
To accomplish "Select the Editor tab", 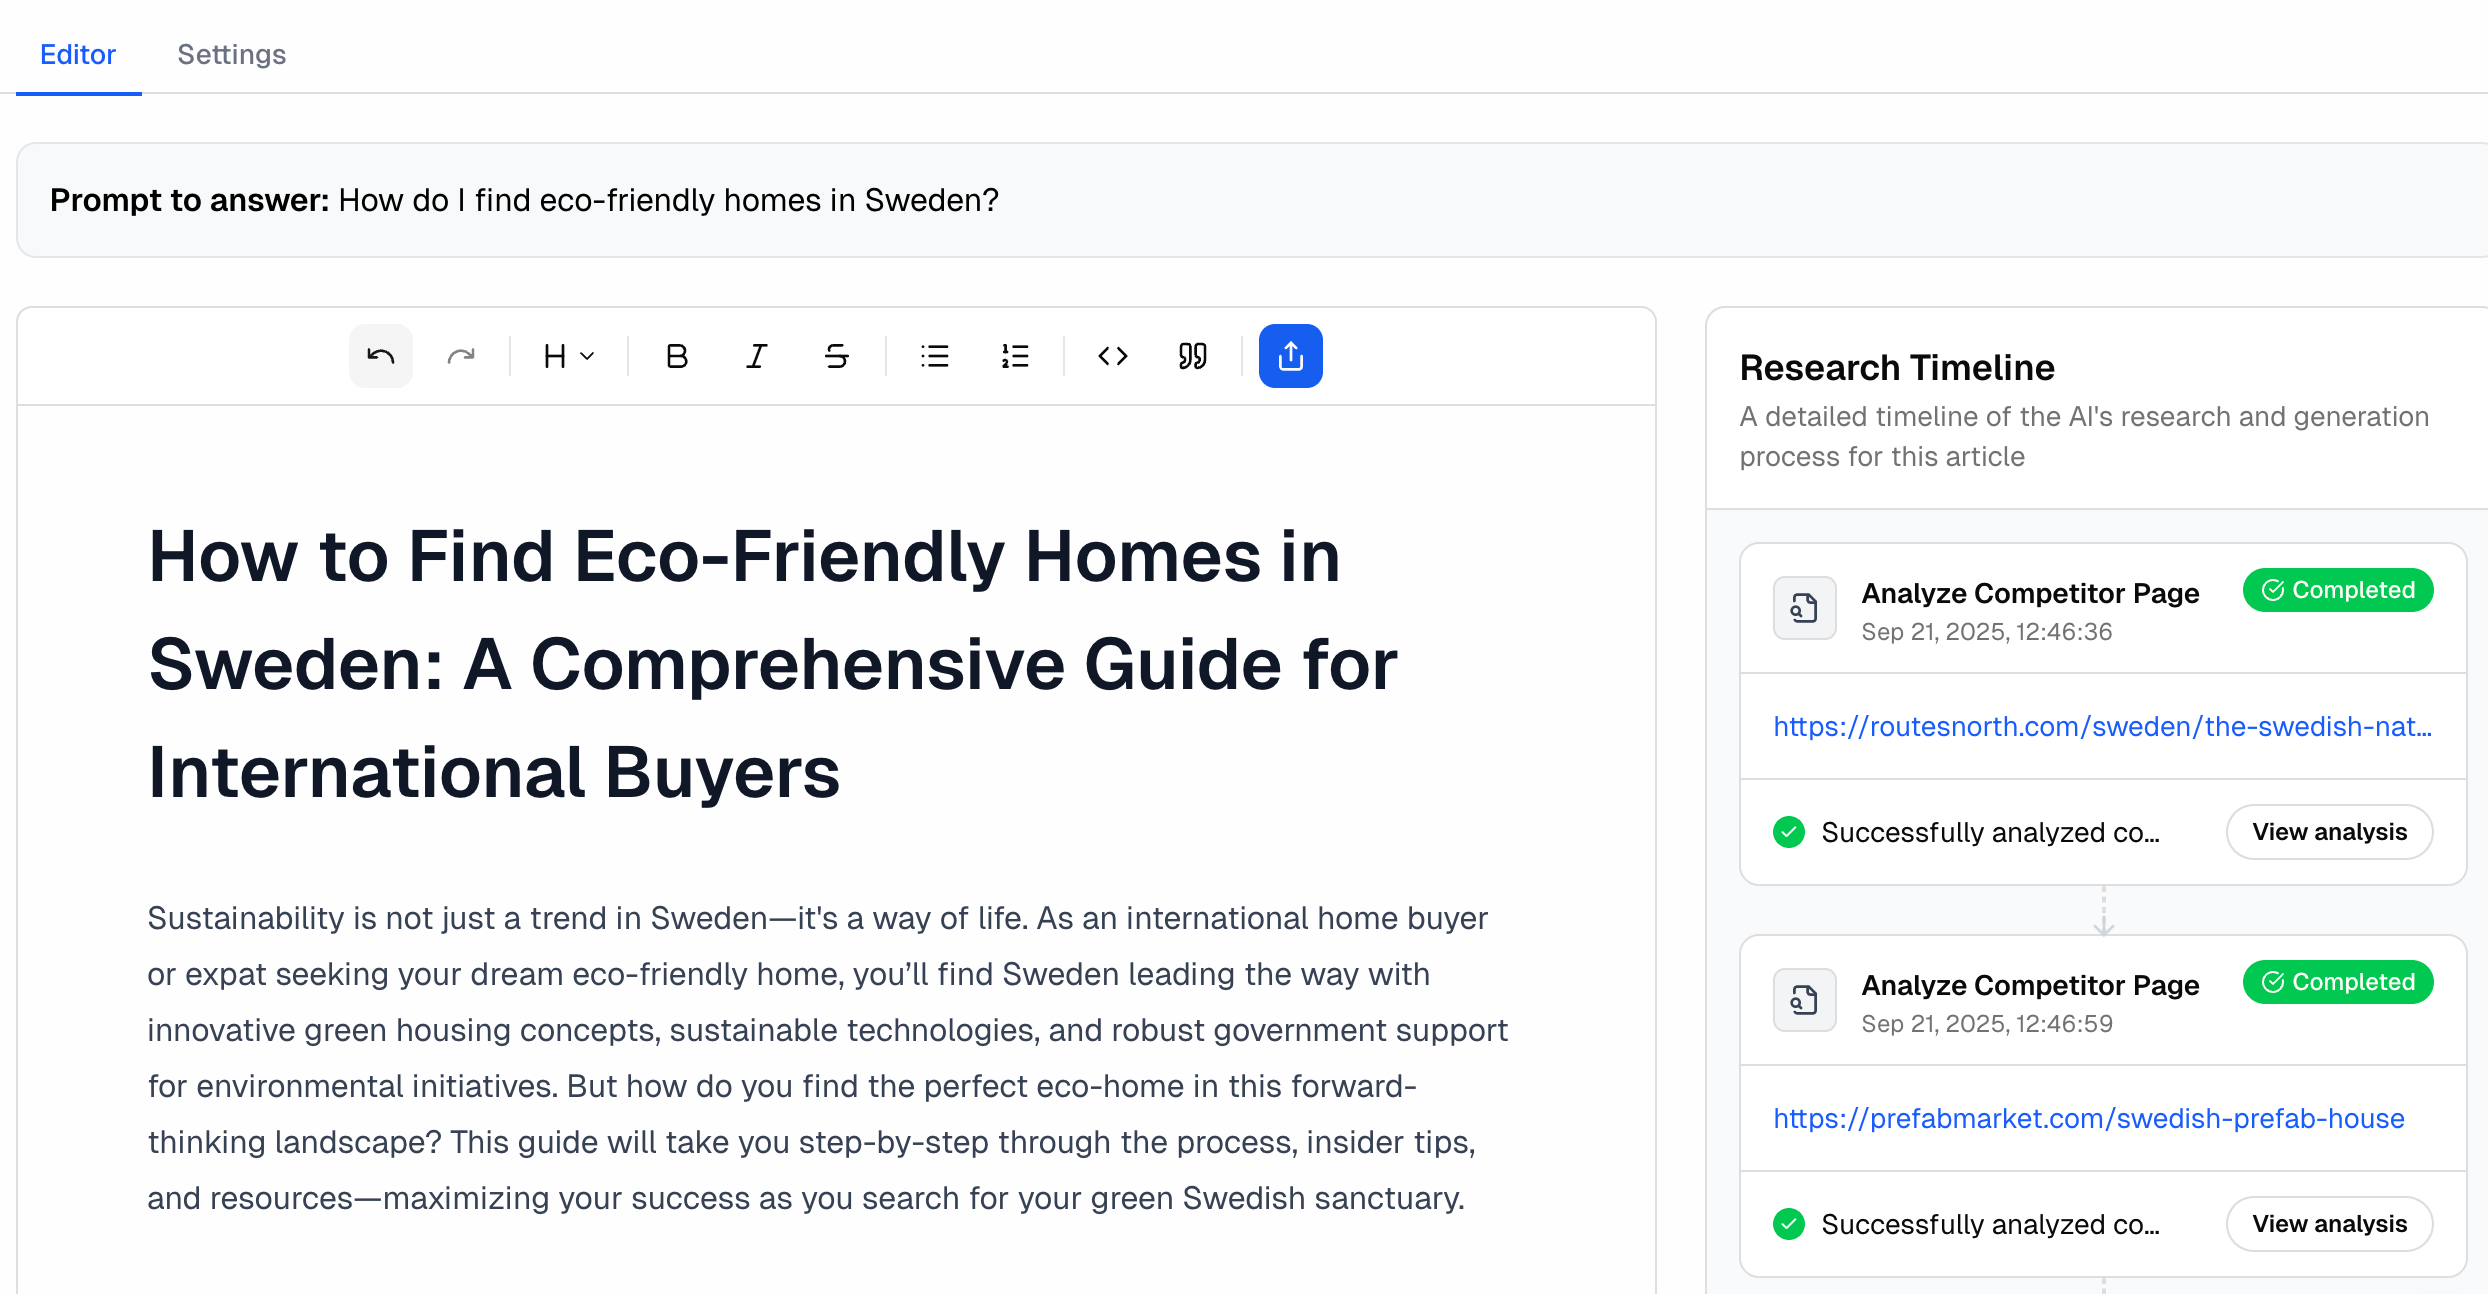I will 78,54.
